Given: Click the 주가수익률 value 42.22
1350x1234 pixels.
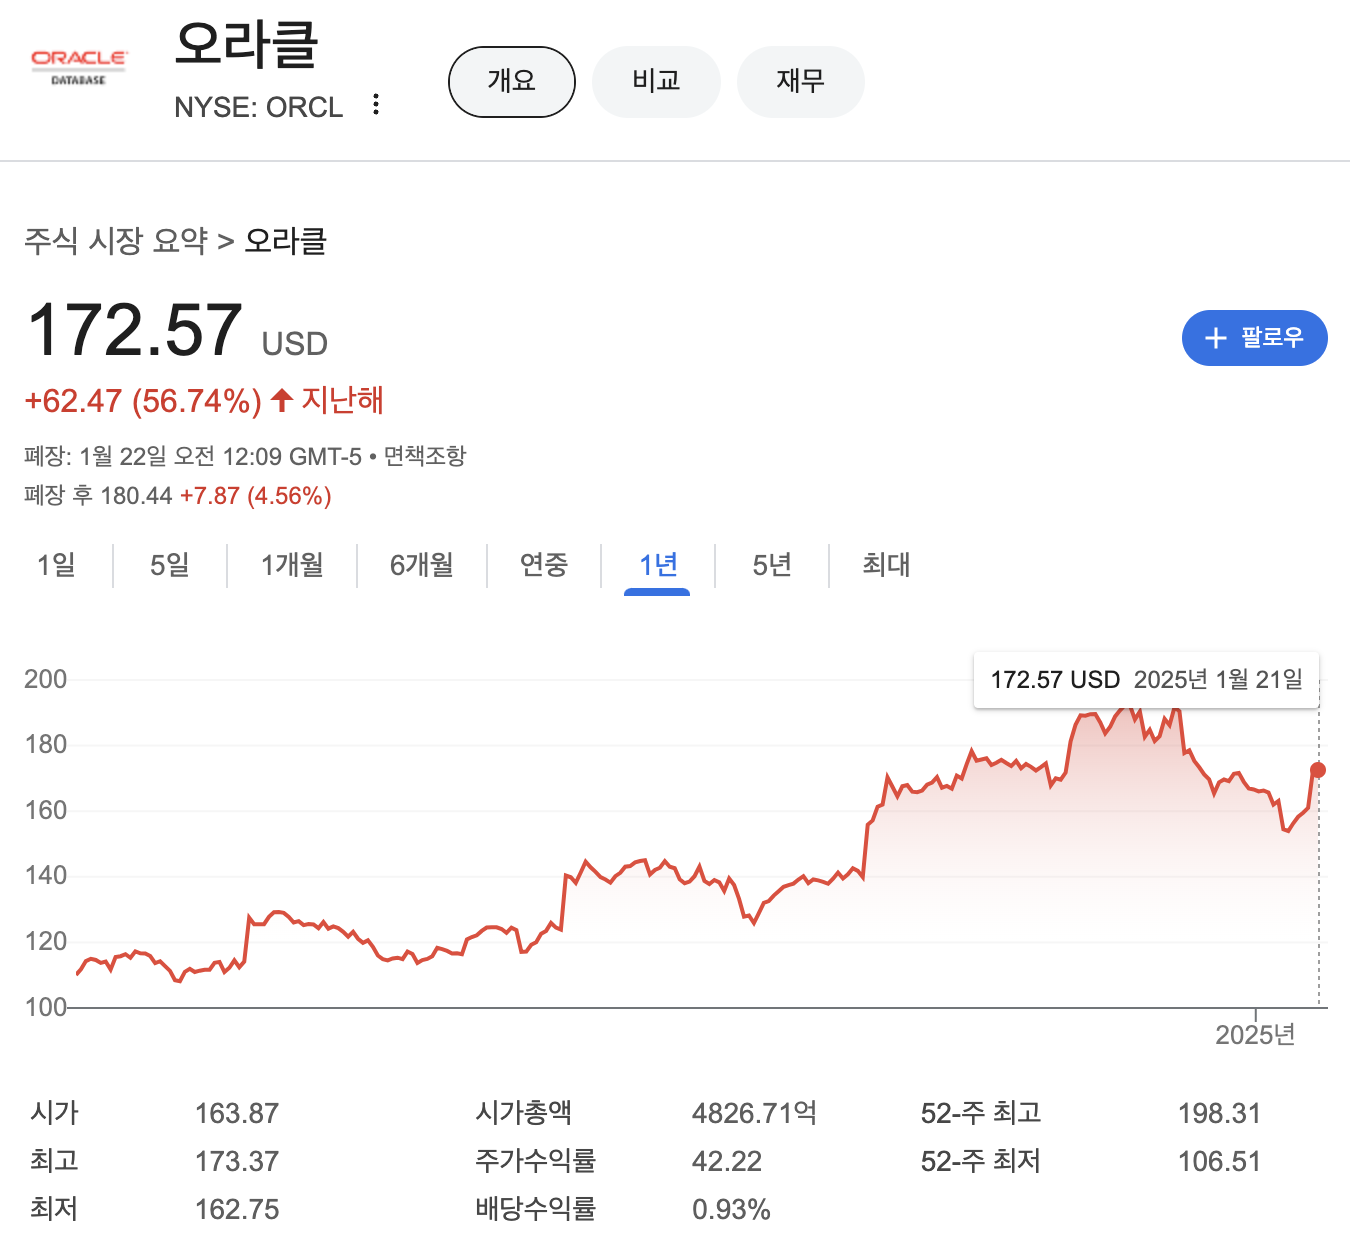Looking at the screenshot, I should pyautogui.click(x=727, y=1161).
